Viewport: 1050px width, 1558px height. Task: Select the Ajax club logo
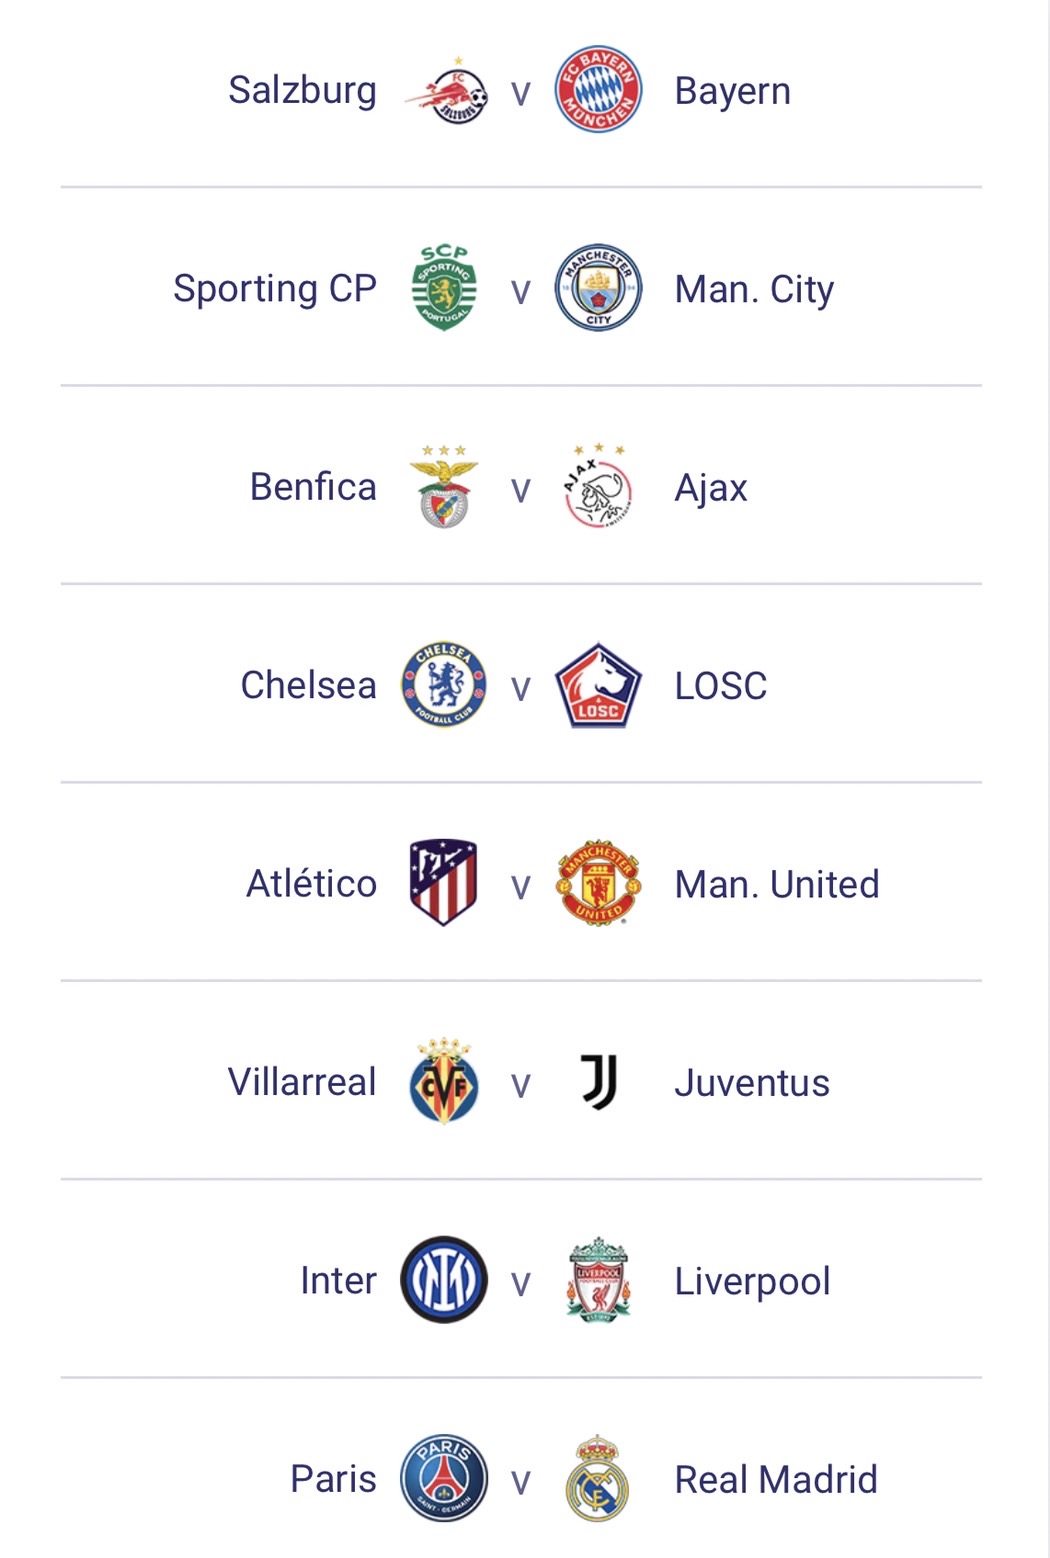click(x=598, y=487)
